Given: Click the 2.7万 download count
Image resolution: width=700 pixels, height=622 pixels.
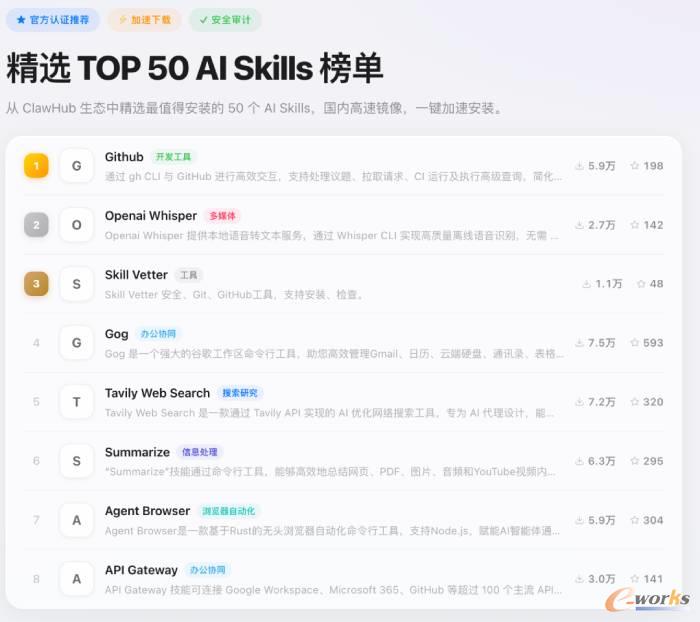Looking at the screenshot, I should [x=601, y=225].
